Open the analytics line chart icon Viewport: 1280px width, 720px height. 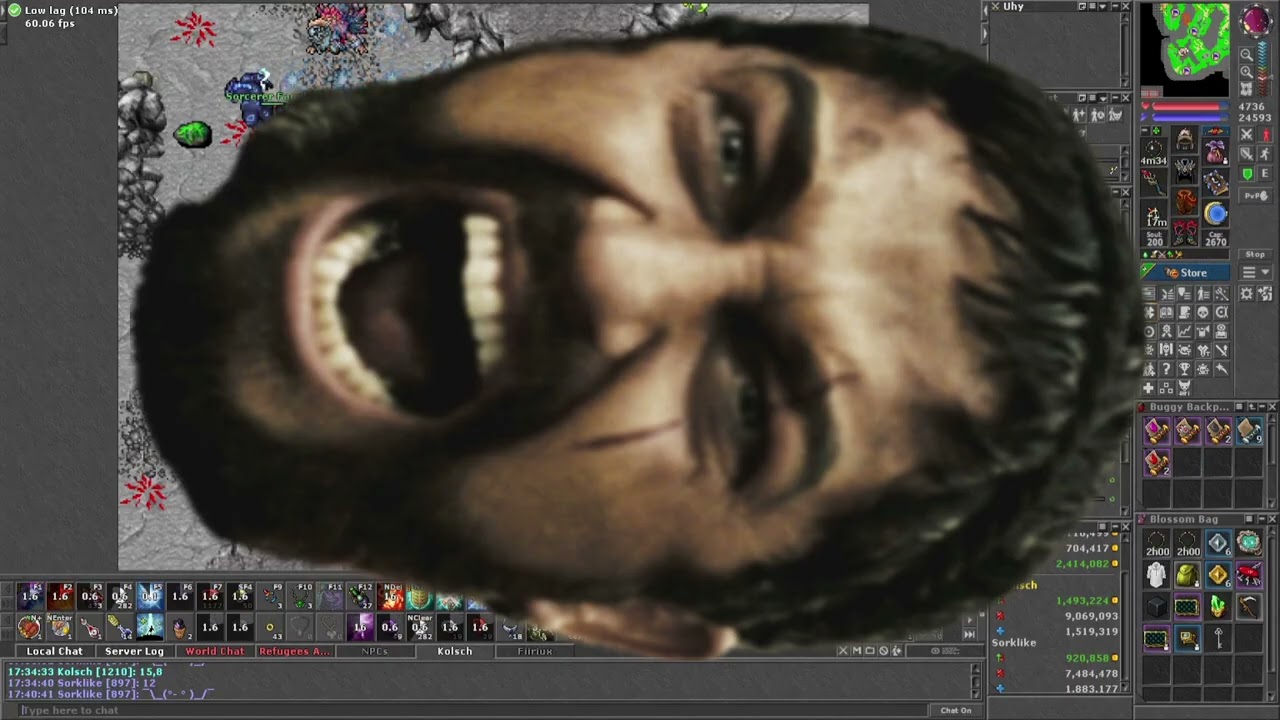(x=1185, y=331)
